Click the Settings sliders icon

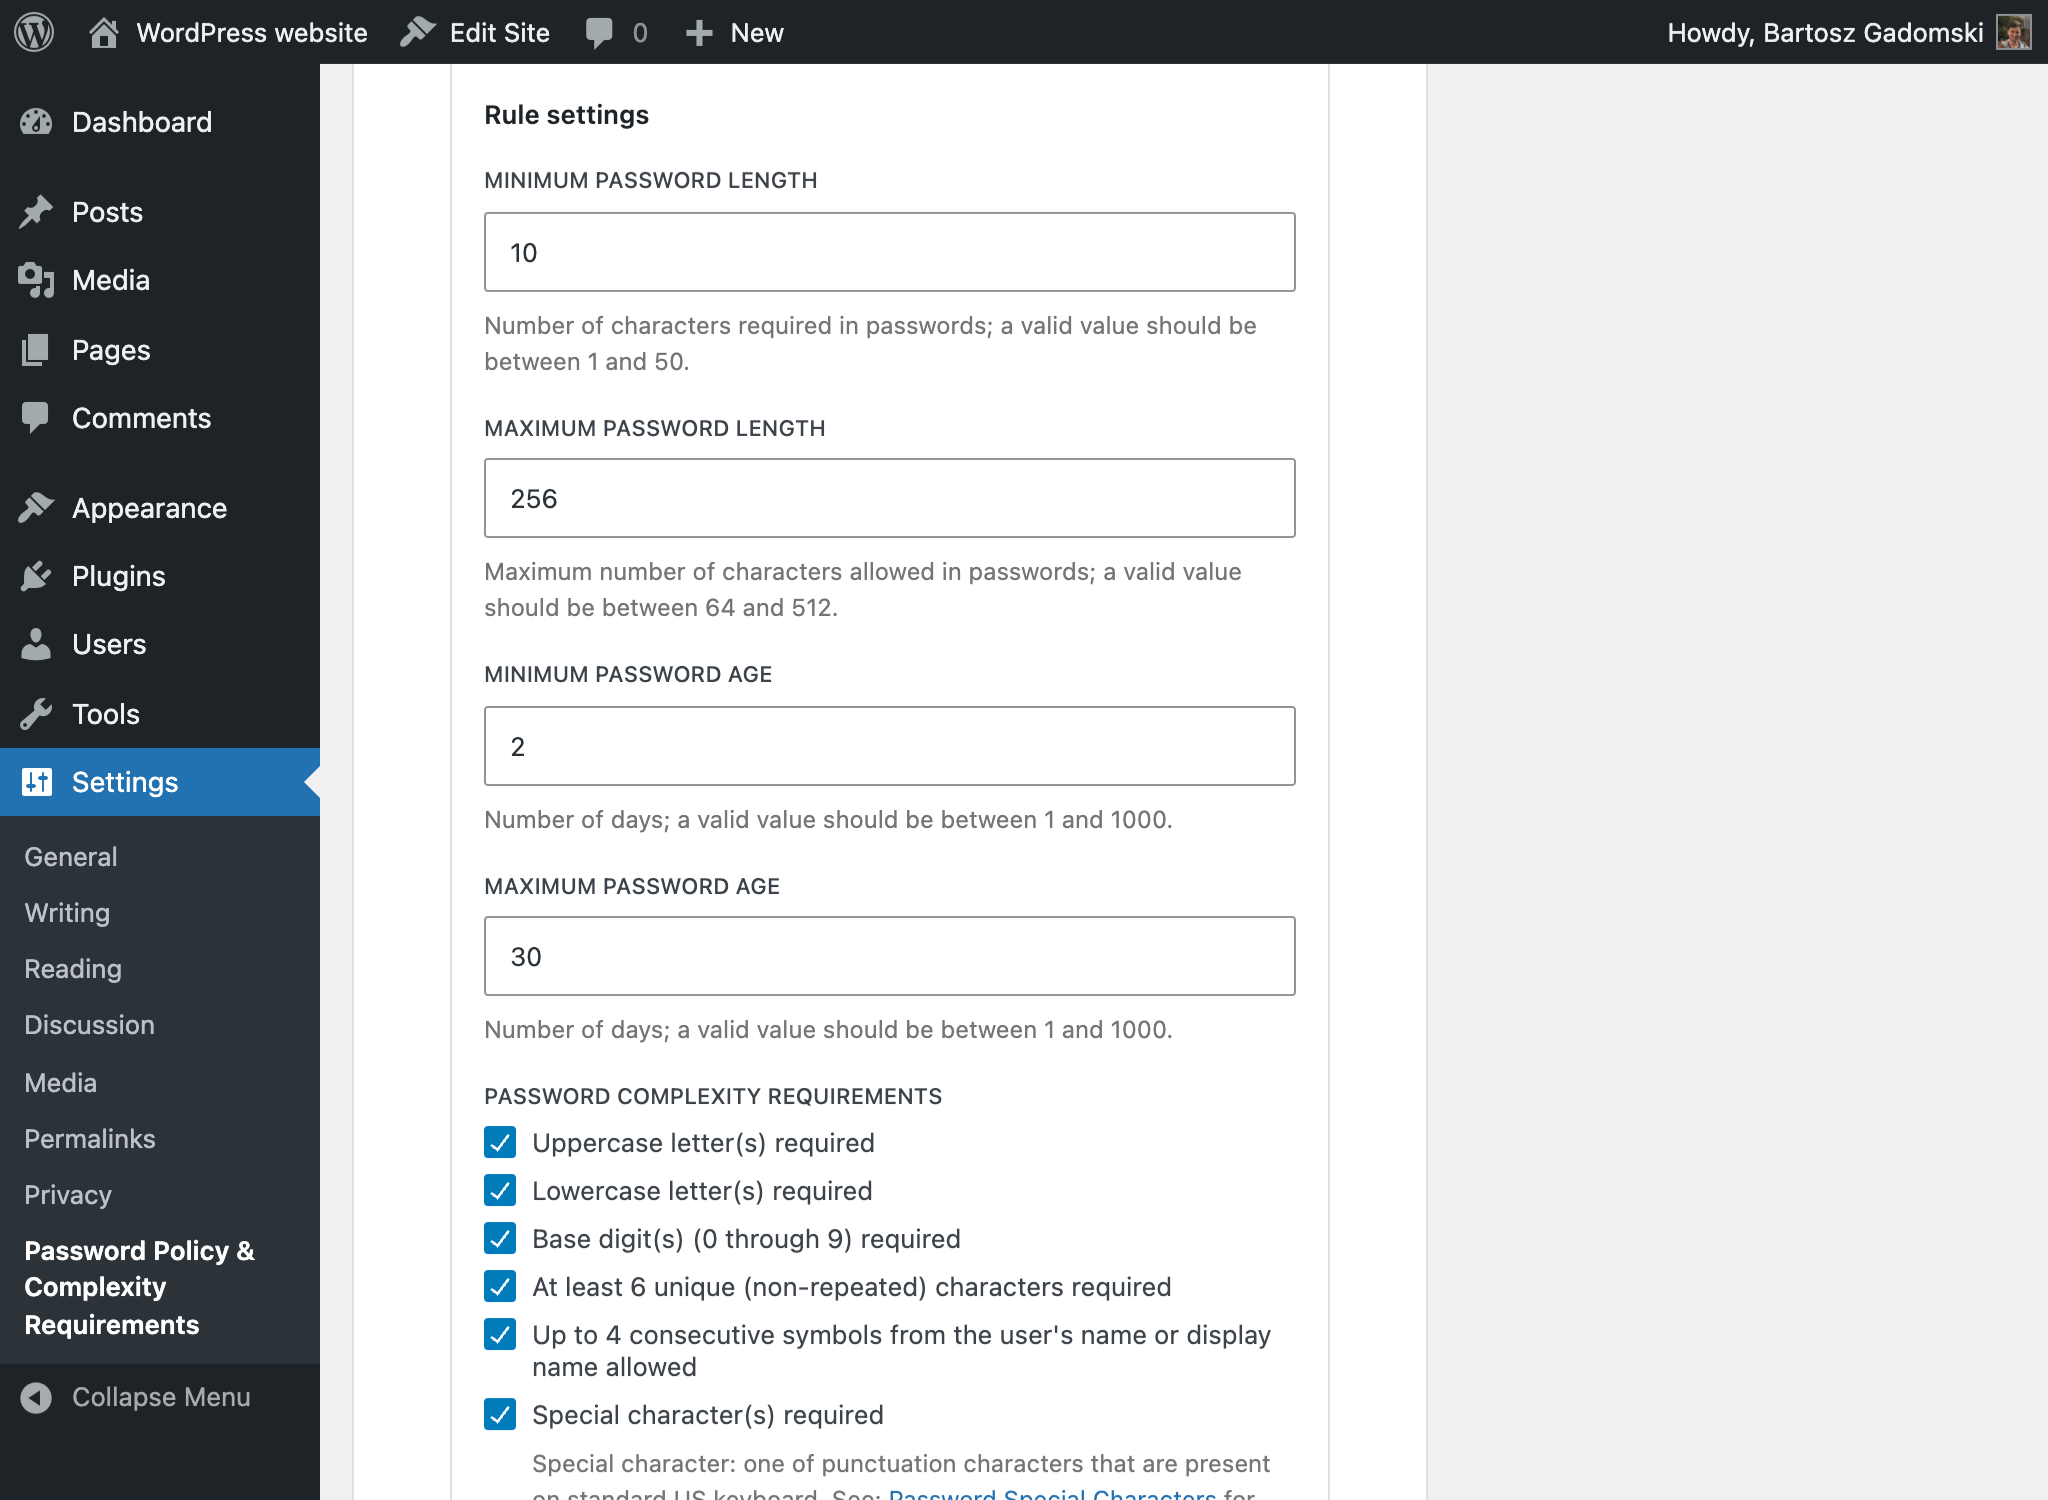(36, 782)
